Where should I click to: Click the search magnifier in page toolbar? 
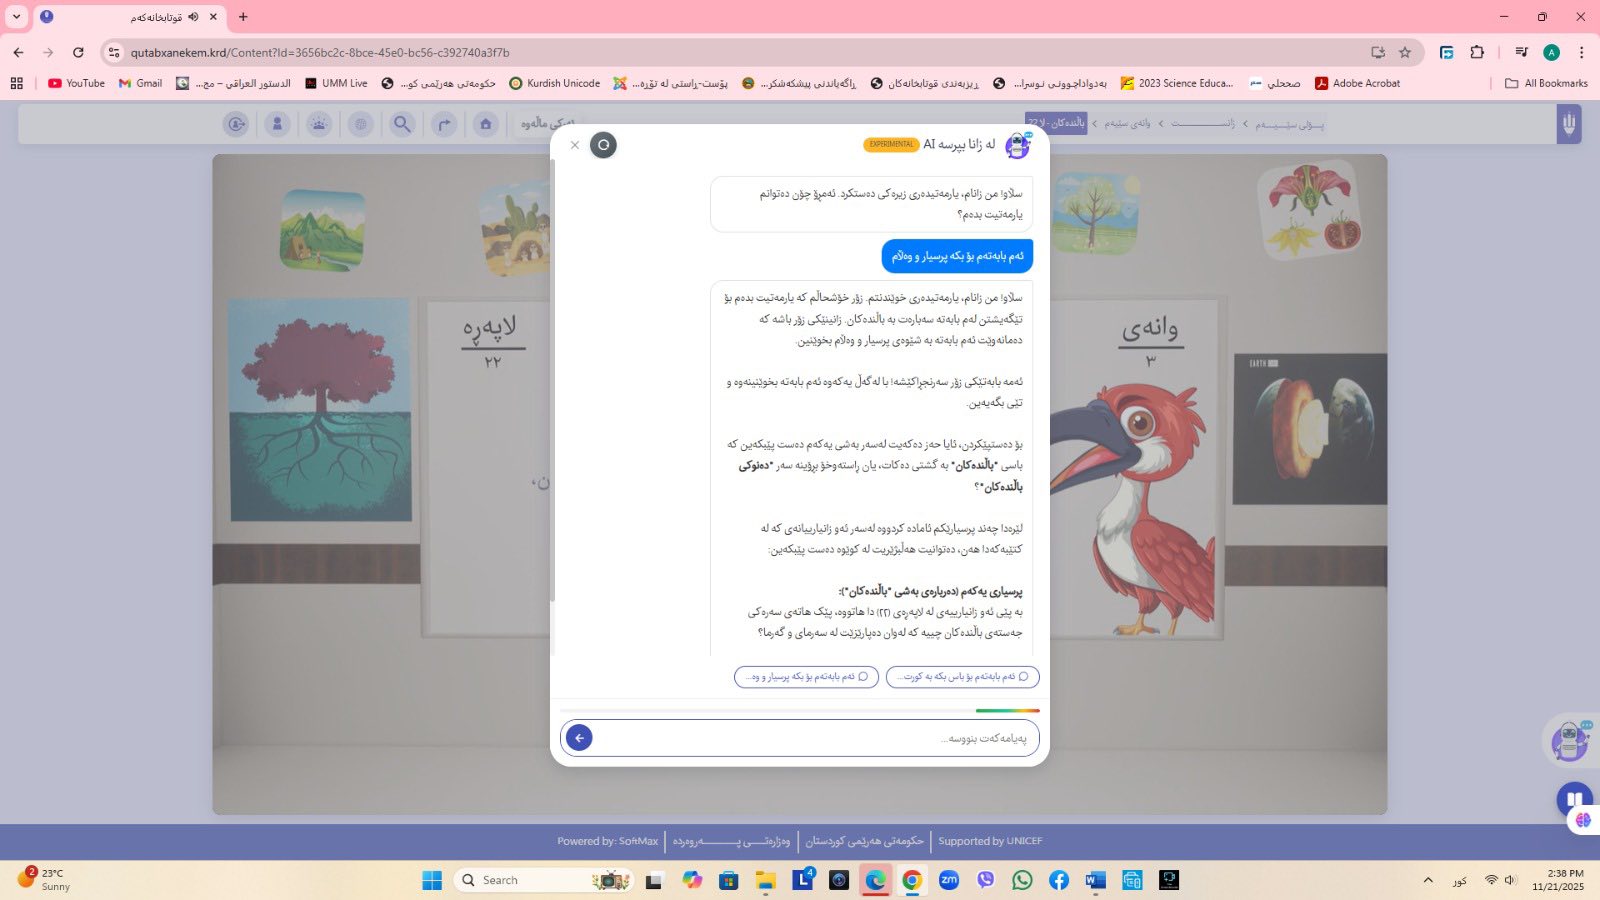coord(402,124)
